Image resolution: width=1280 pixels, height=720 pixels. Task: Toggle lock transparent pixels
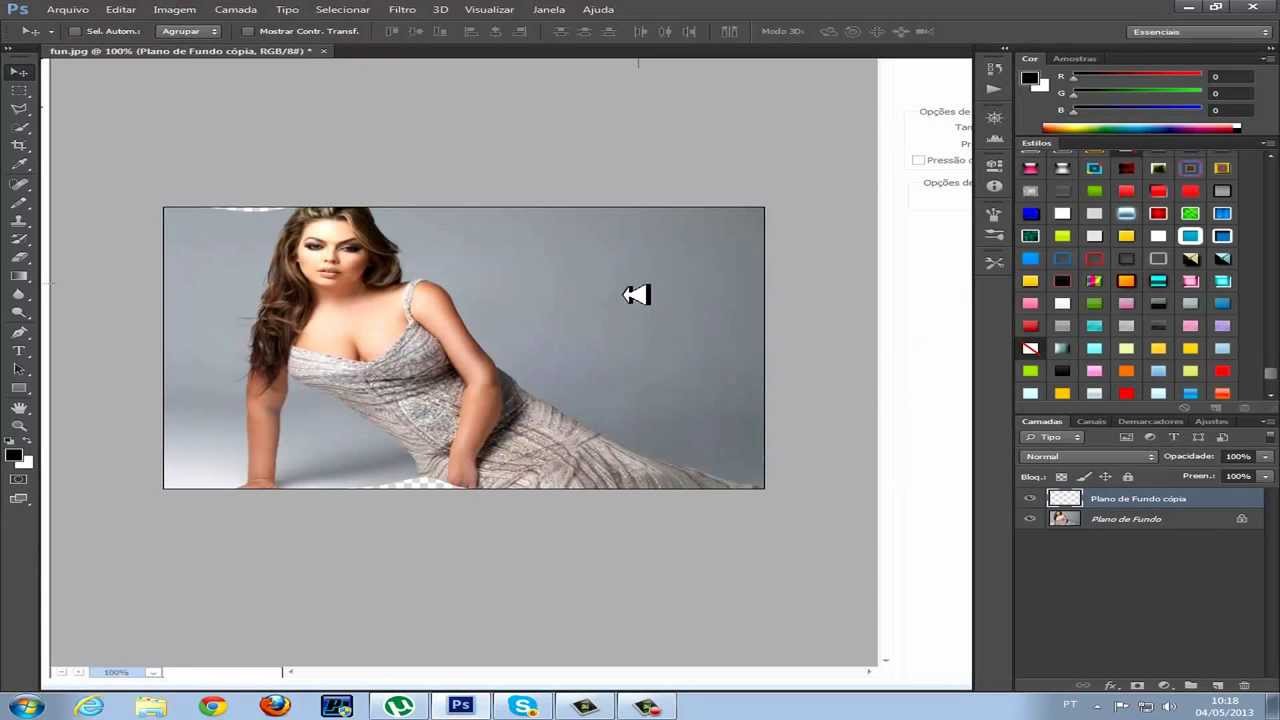coord(1061,477)
